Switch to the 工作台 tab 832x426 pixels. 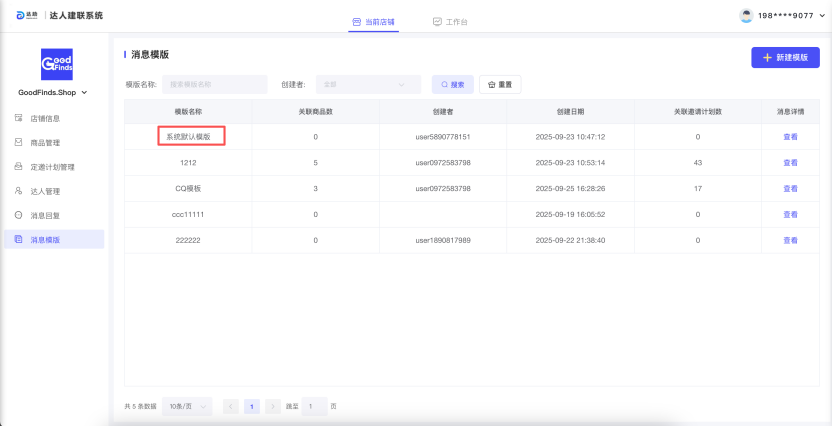click(449, 21)
